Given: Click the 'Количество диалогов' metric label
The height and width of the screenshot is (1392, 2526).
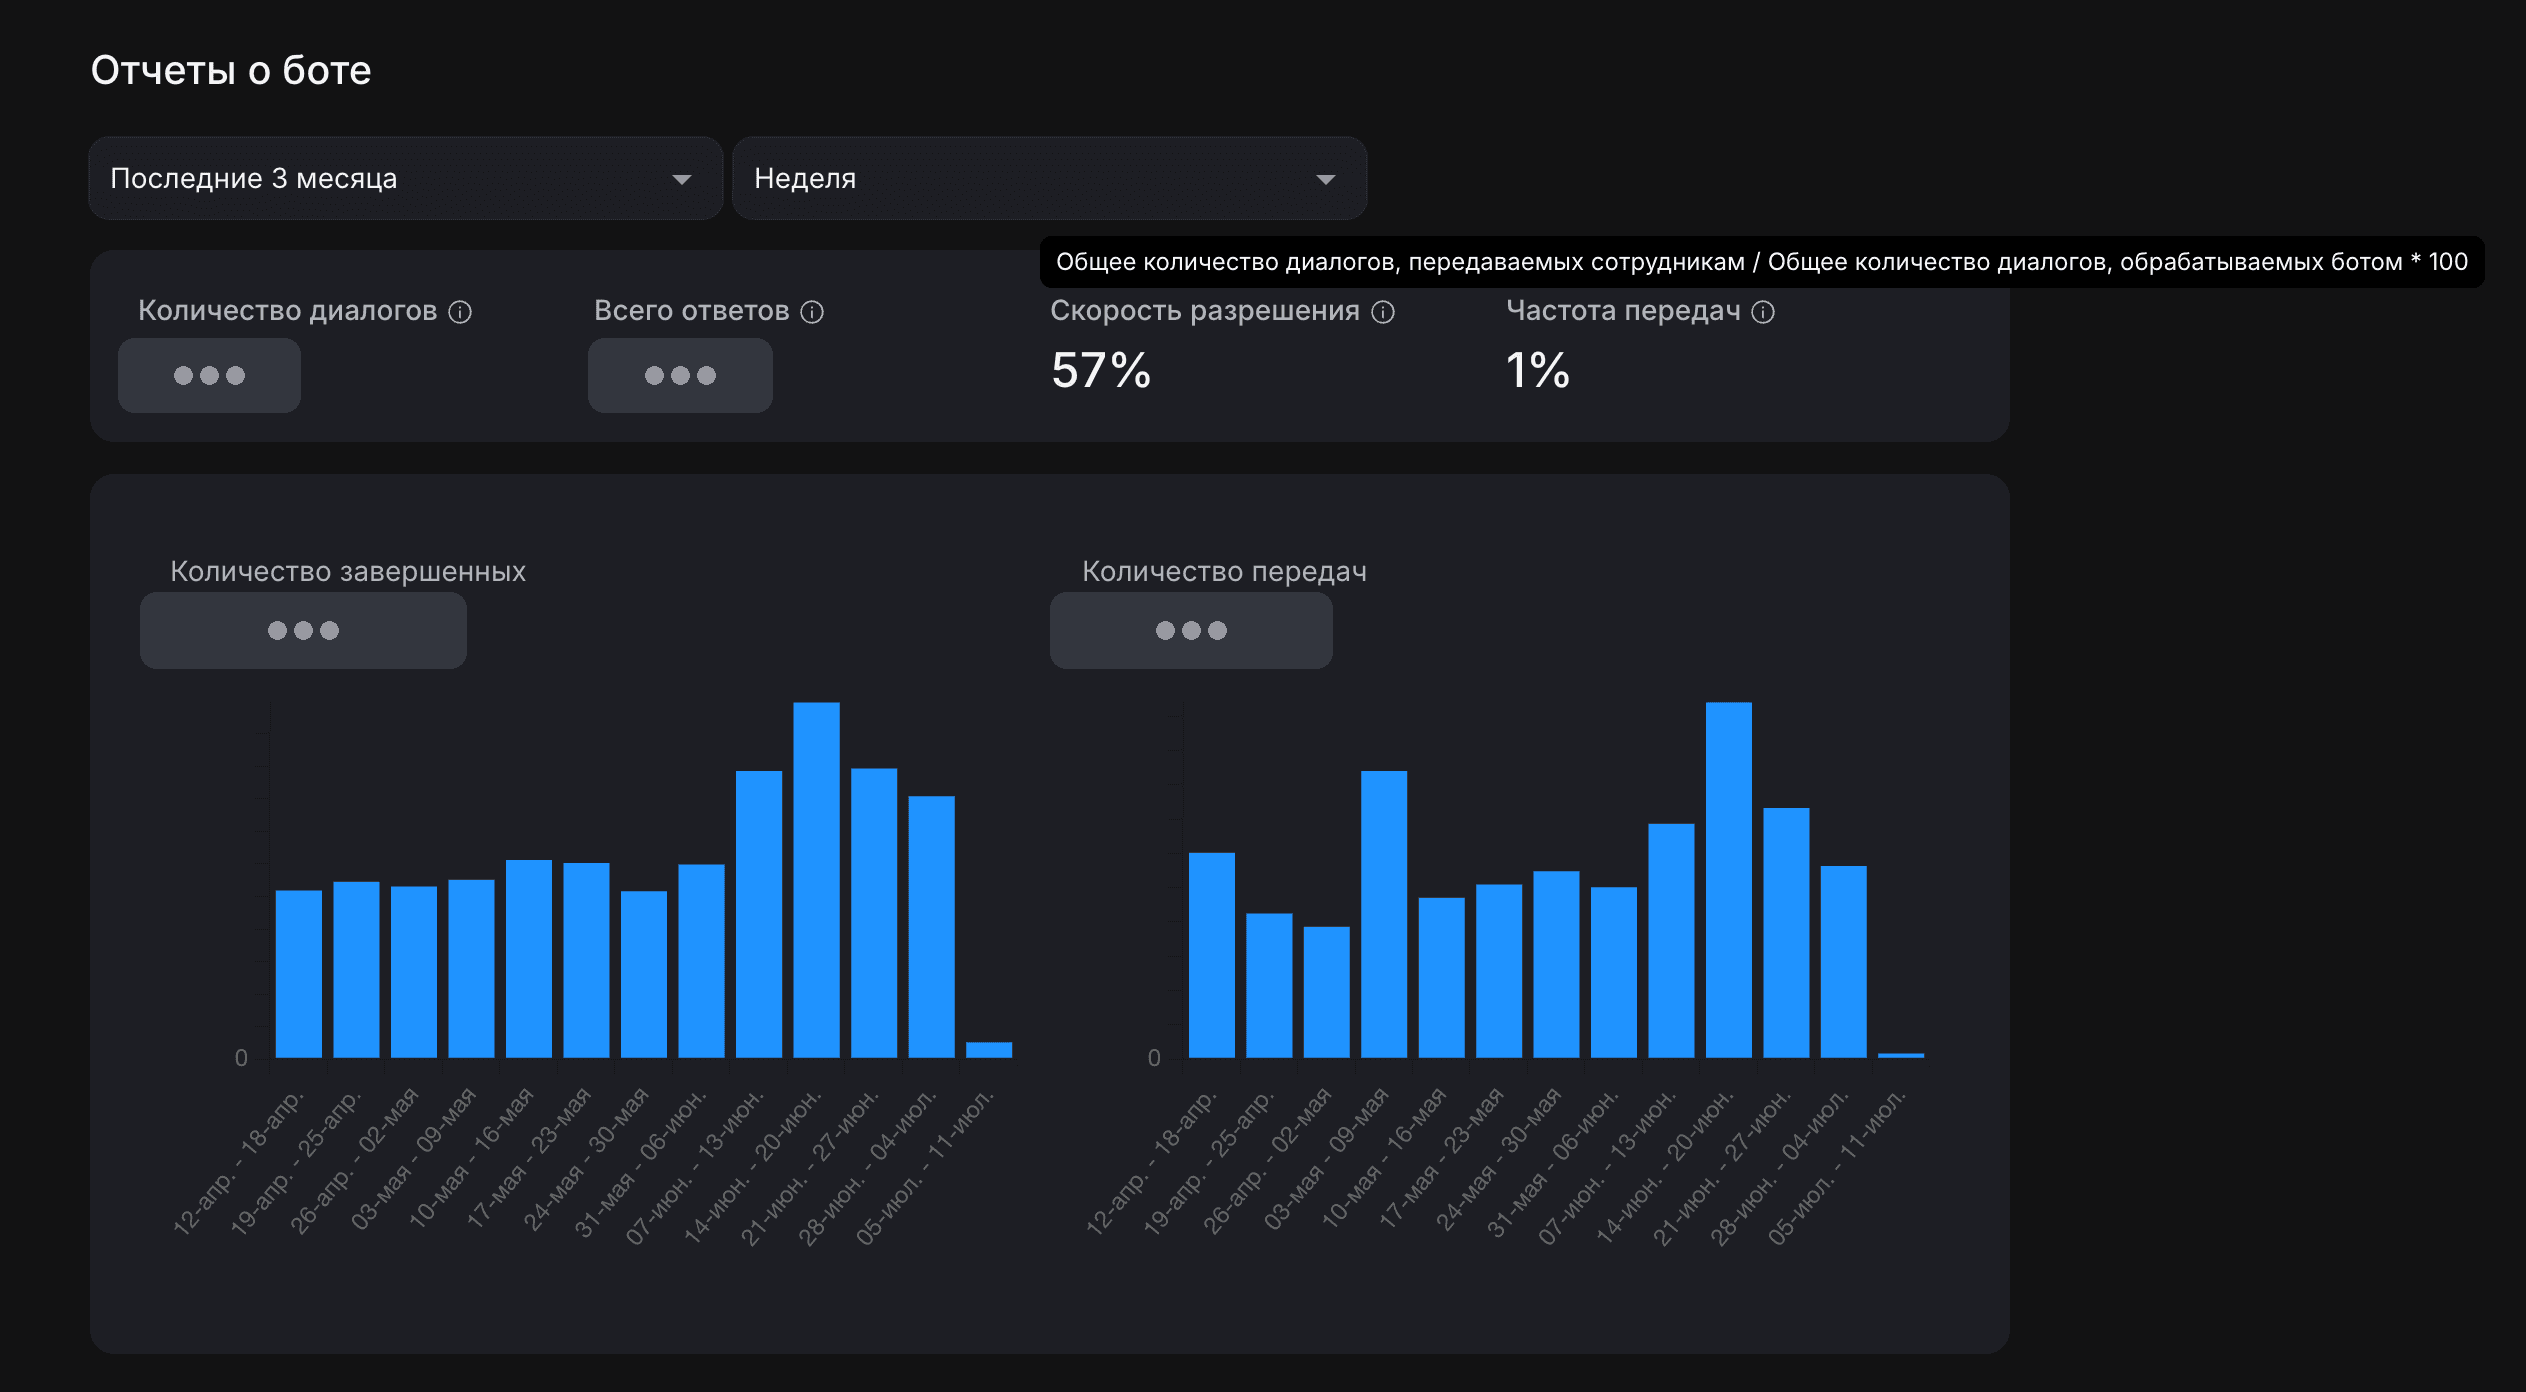Looking at the screenshot, I should (x=287, y=311).
